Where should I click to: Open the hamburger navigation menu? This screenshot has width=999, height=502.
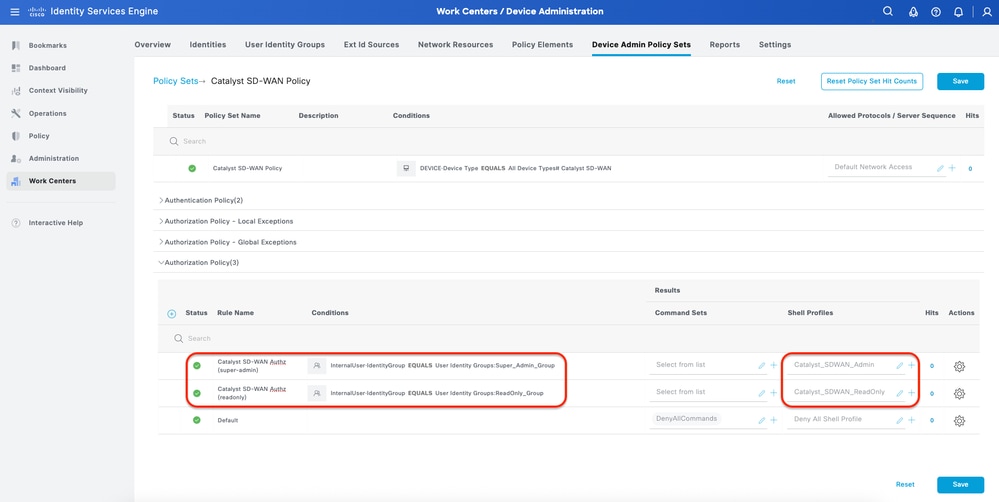pos(15,11)
